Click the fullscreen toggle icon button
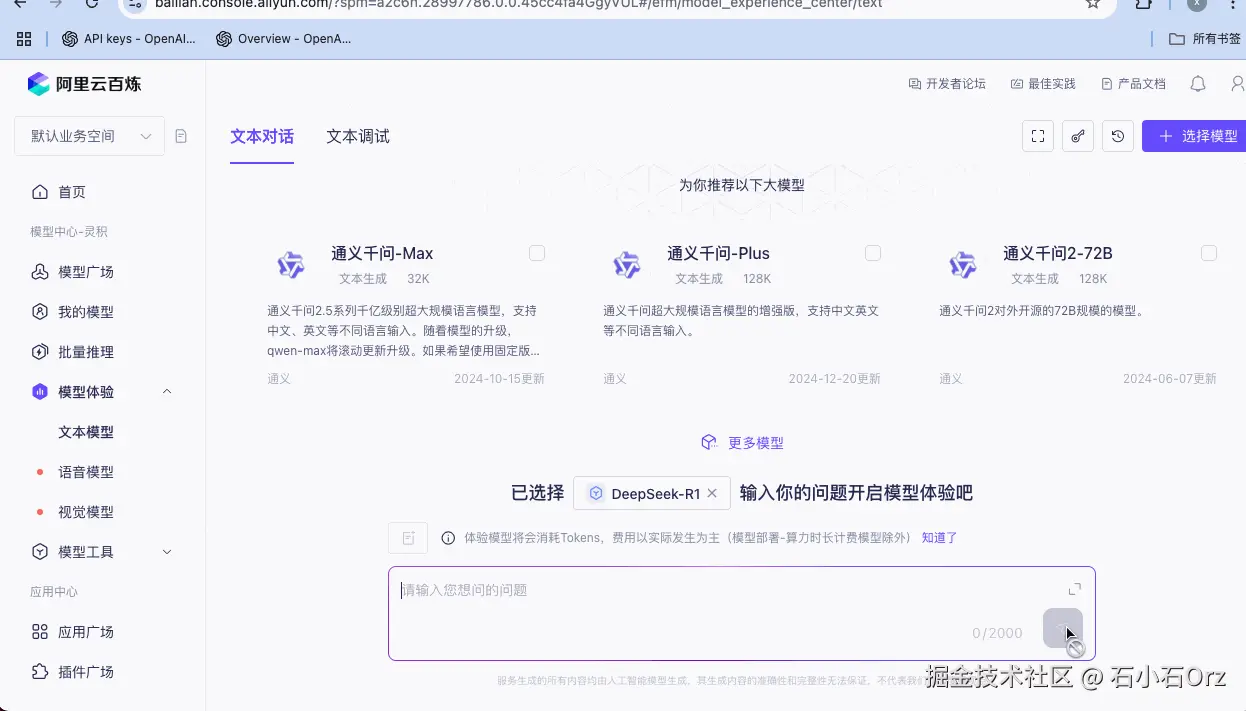Image resolution: width=1246 pixels, height=711 pixels. pyautogui.click(x=1038, y=136)
